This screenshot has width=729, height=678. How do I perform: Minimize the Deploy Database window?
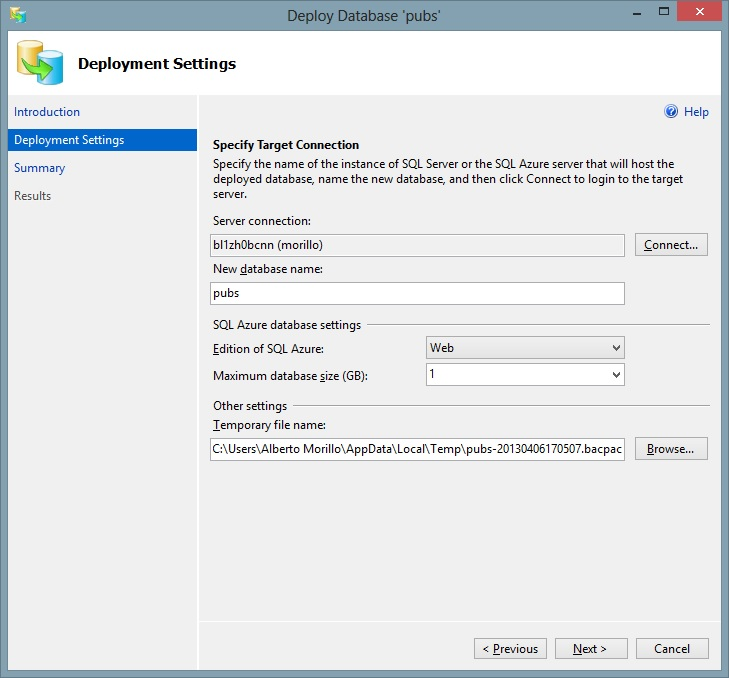(x=637, y=13)
